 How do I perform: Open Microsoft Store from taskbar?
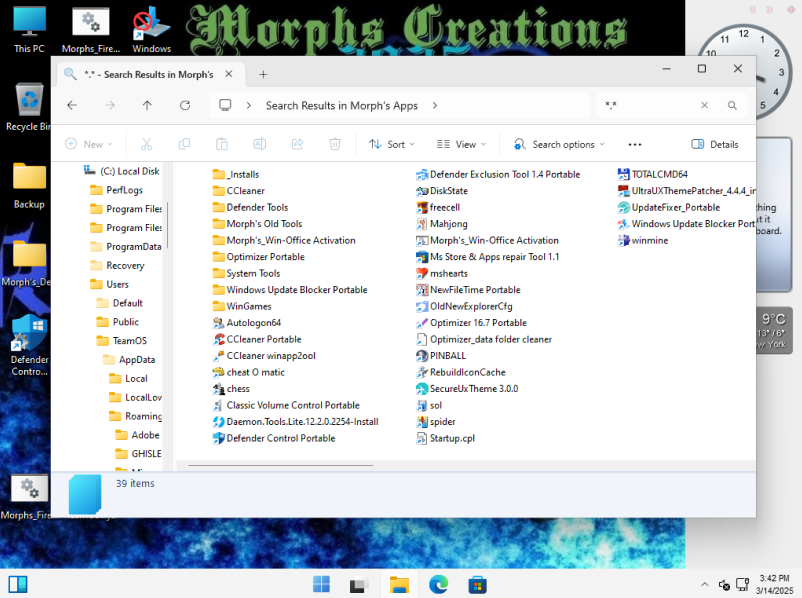477,584
